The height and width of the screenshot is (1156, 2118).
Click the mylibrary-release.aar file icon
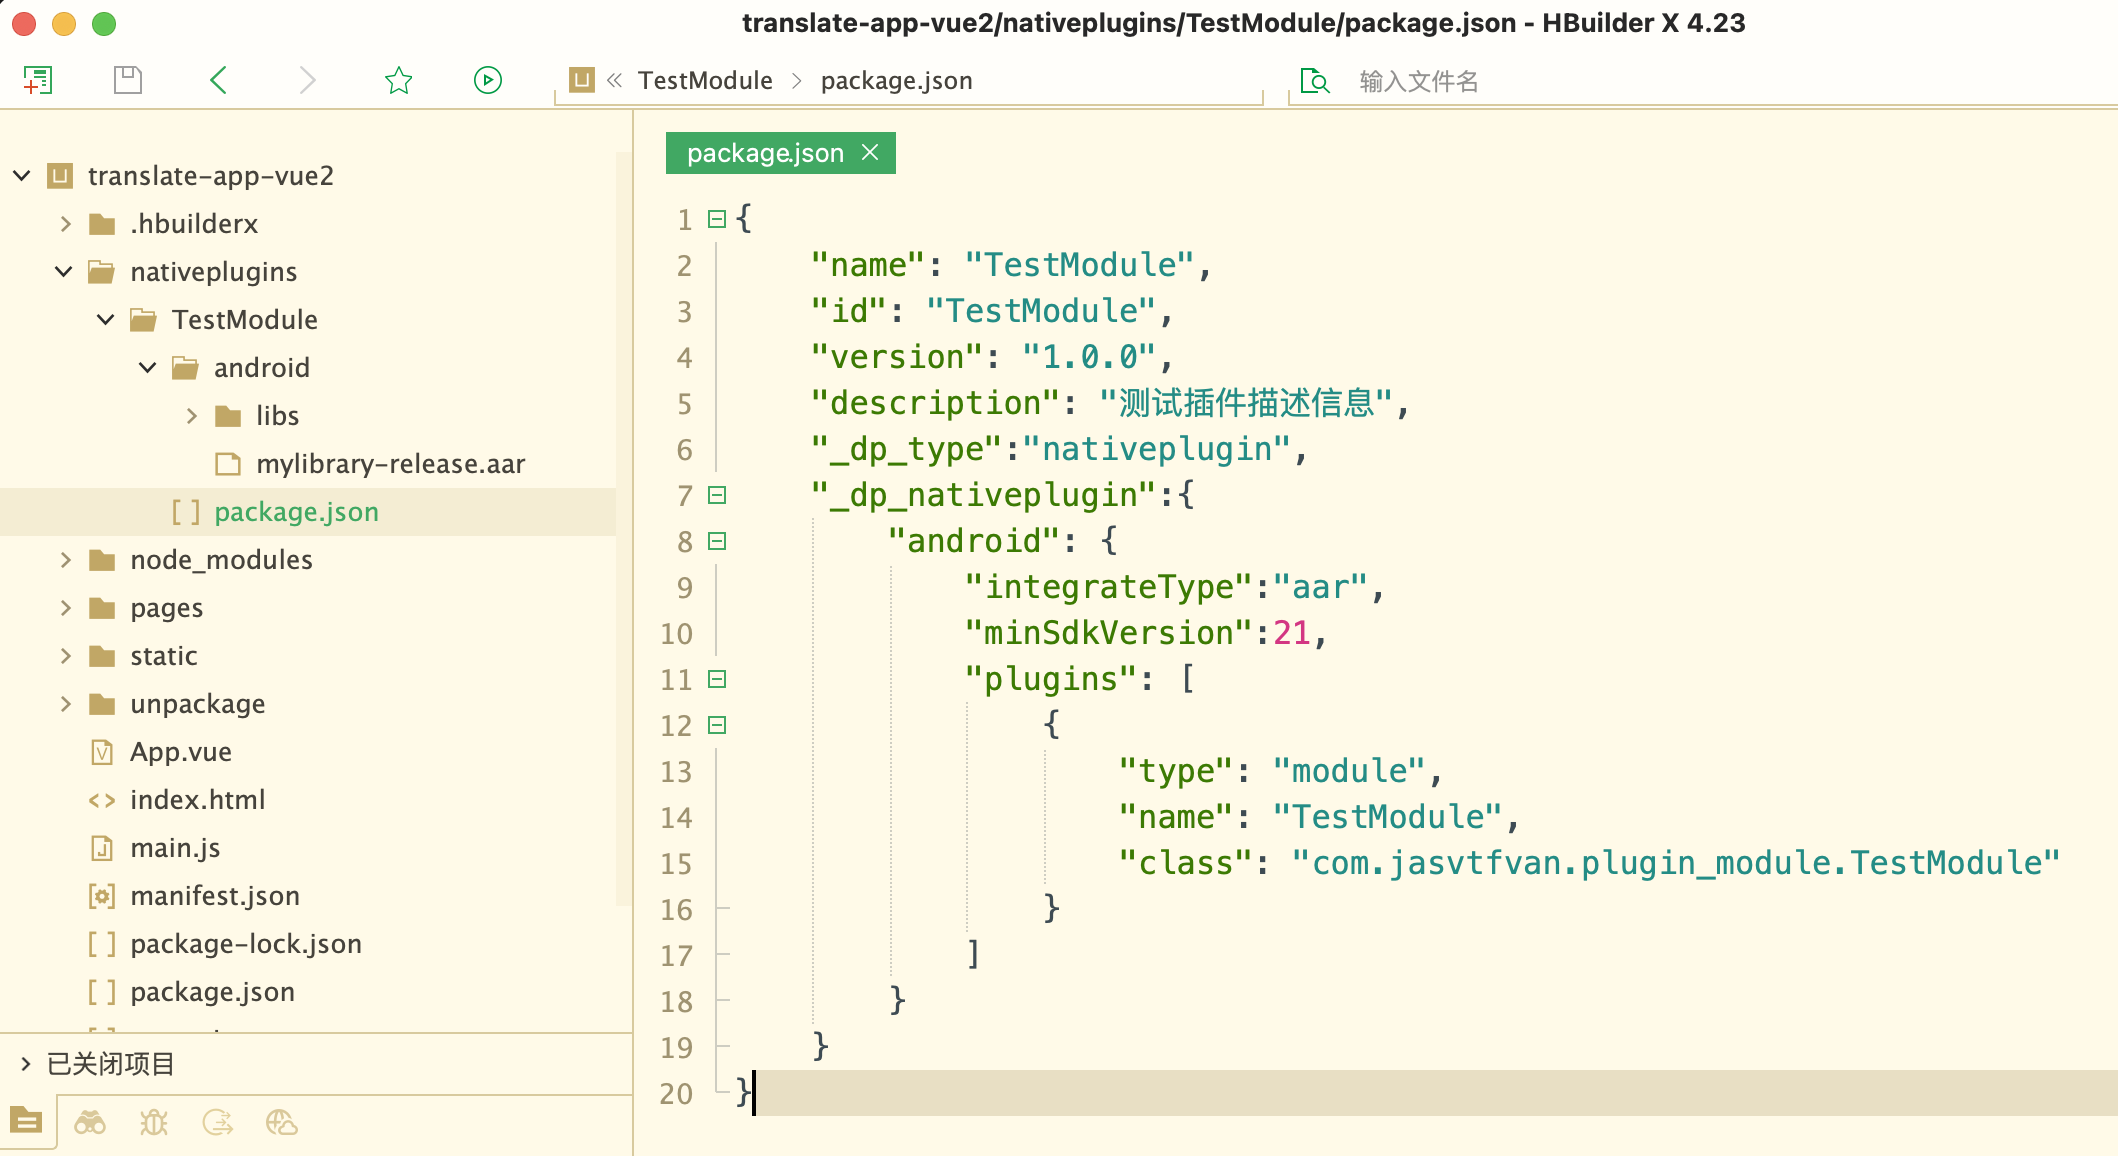(229, 464)
